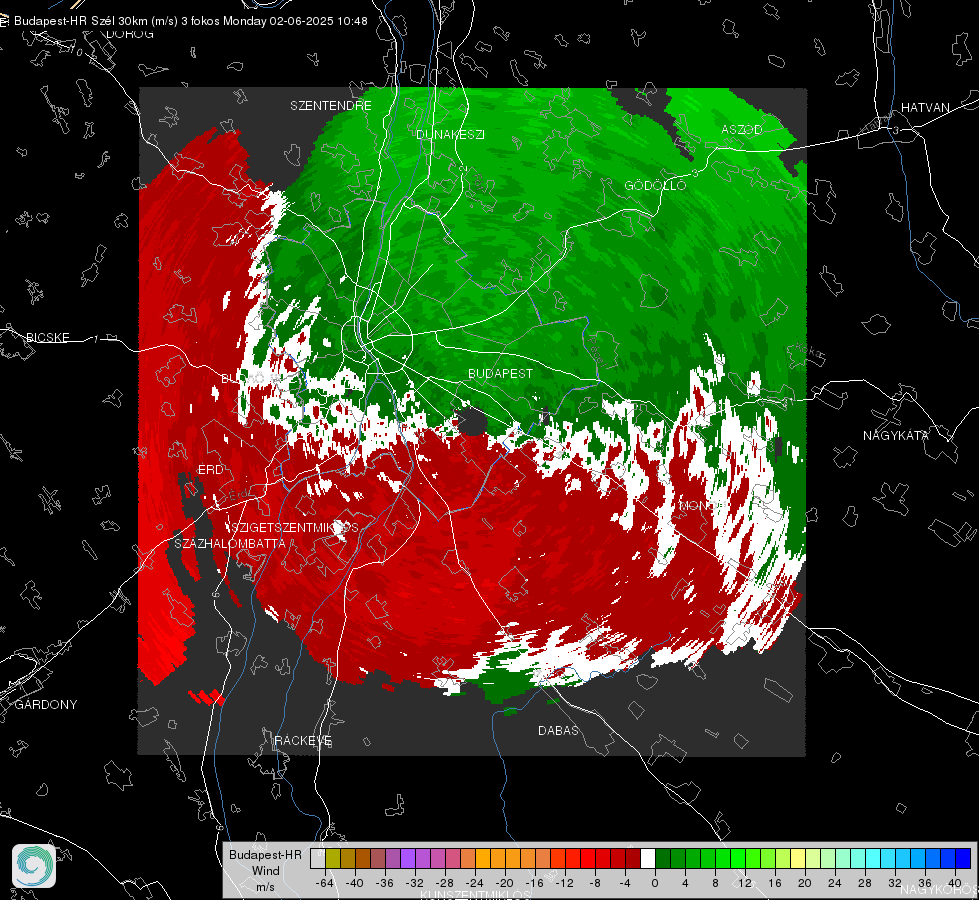Click the 'SZÁZHALOMBATTA' town label
979x900 pixels.
pyautogui.click(x=230, y=543)
